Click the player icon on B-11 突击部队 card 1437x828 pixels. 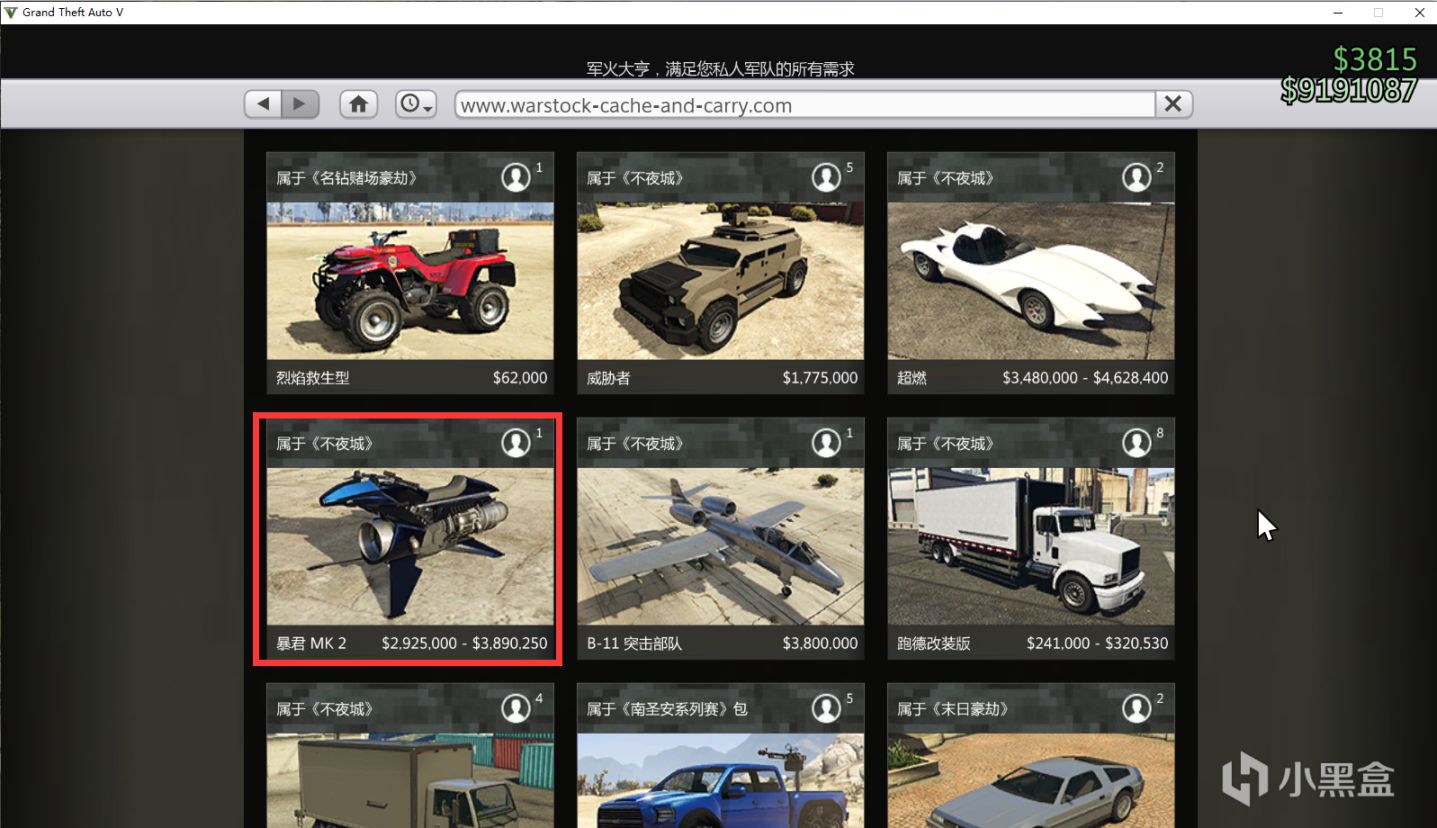point(826,443)
